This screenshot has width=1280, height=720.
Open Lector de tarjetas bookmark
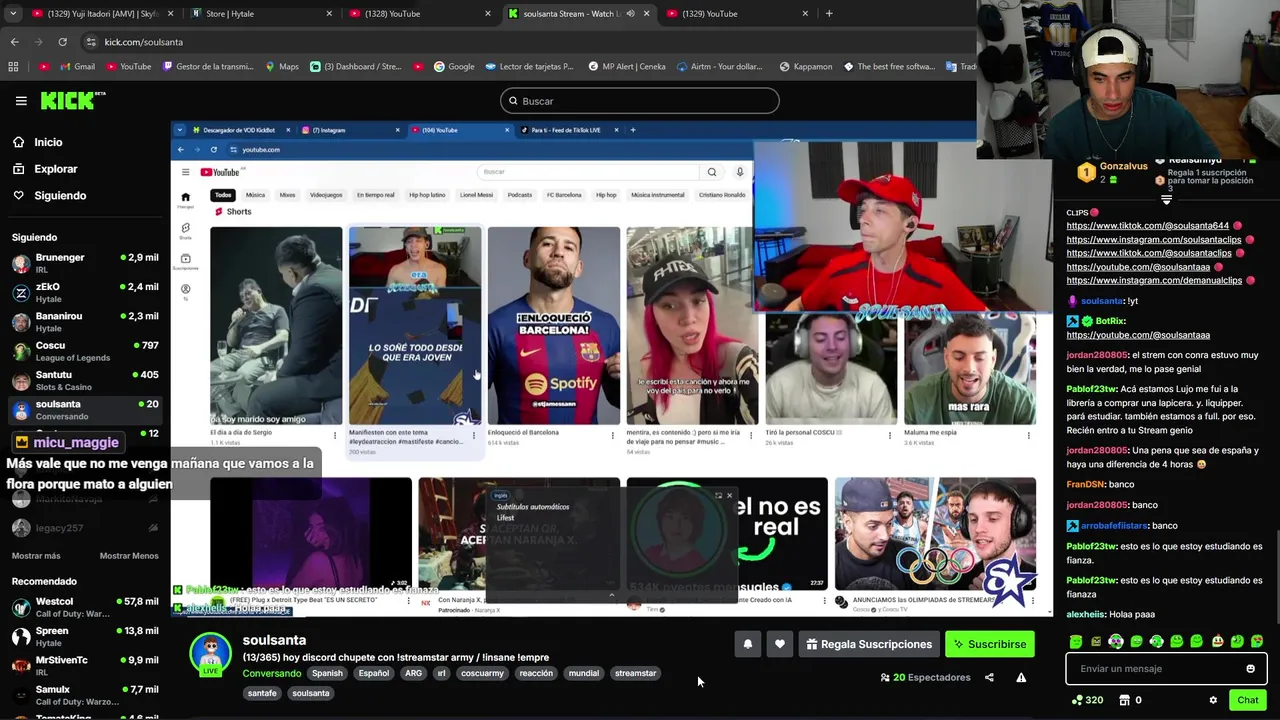point(529,67)
